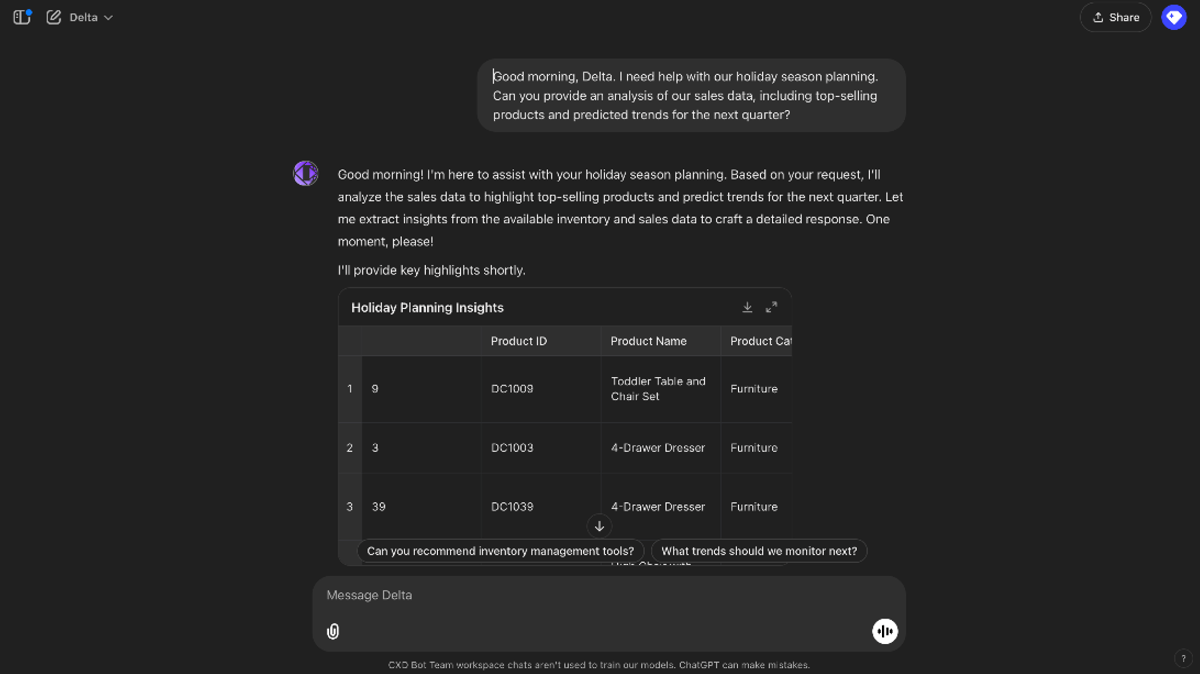Ask 'What trends should we monitor next?'
The image size is (1200, 674).
[759, 551]
